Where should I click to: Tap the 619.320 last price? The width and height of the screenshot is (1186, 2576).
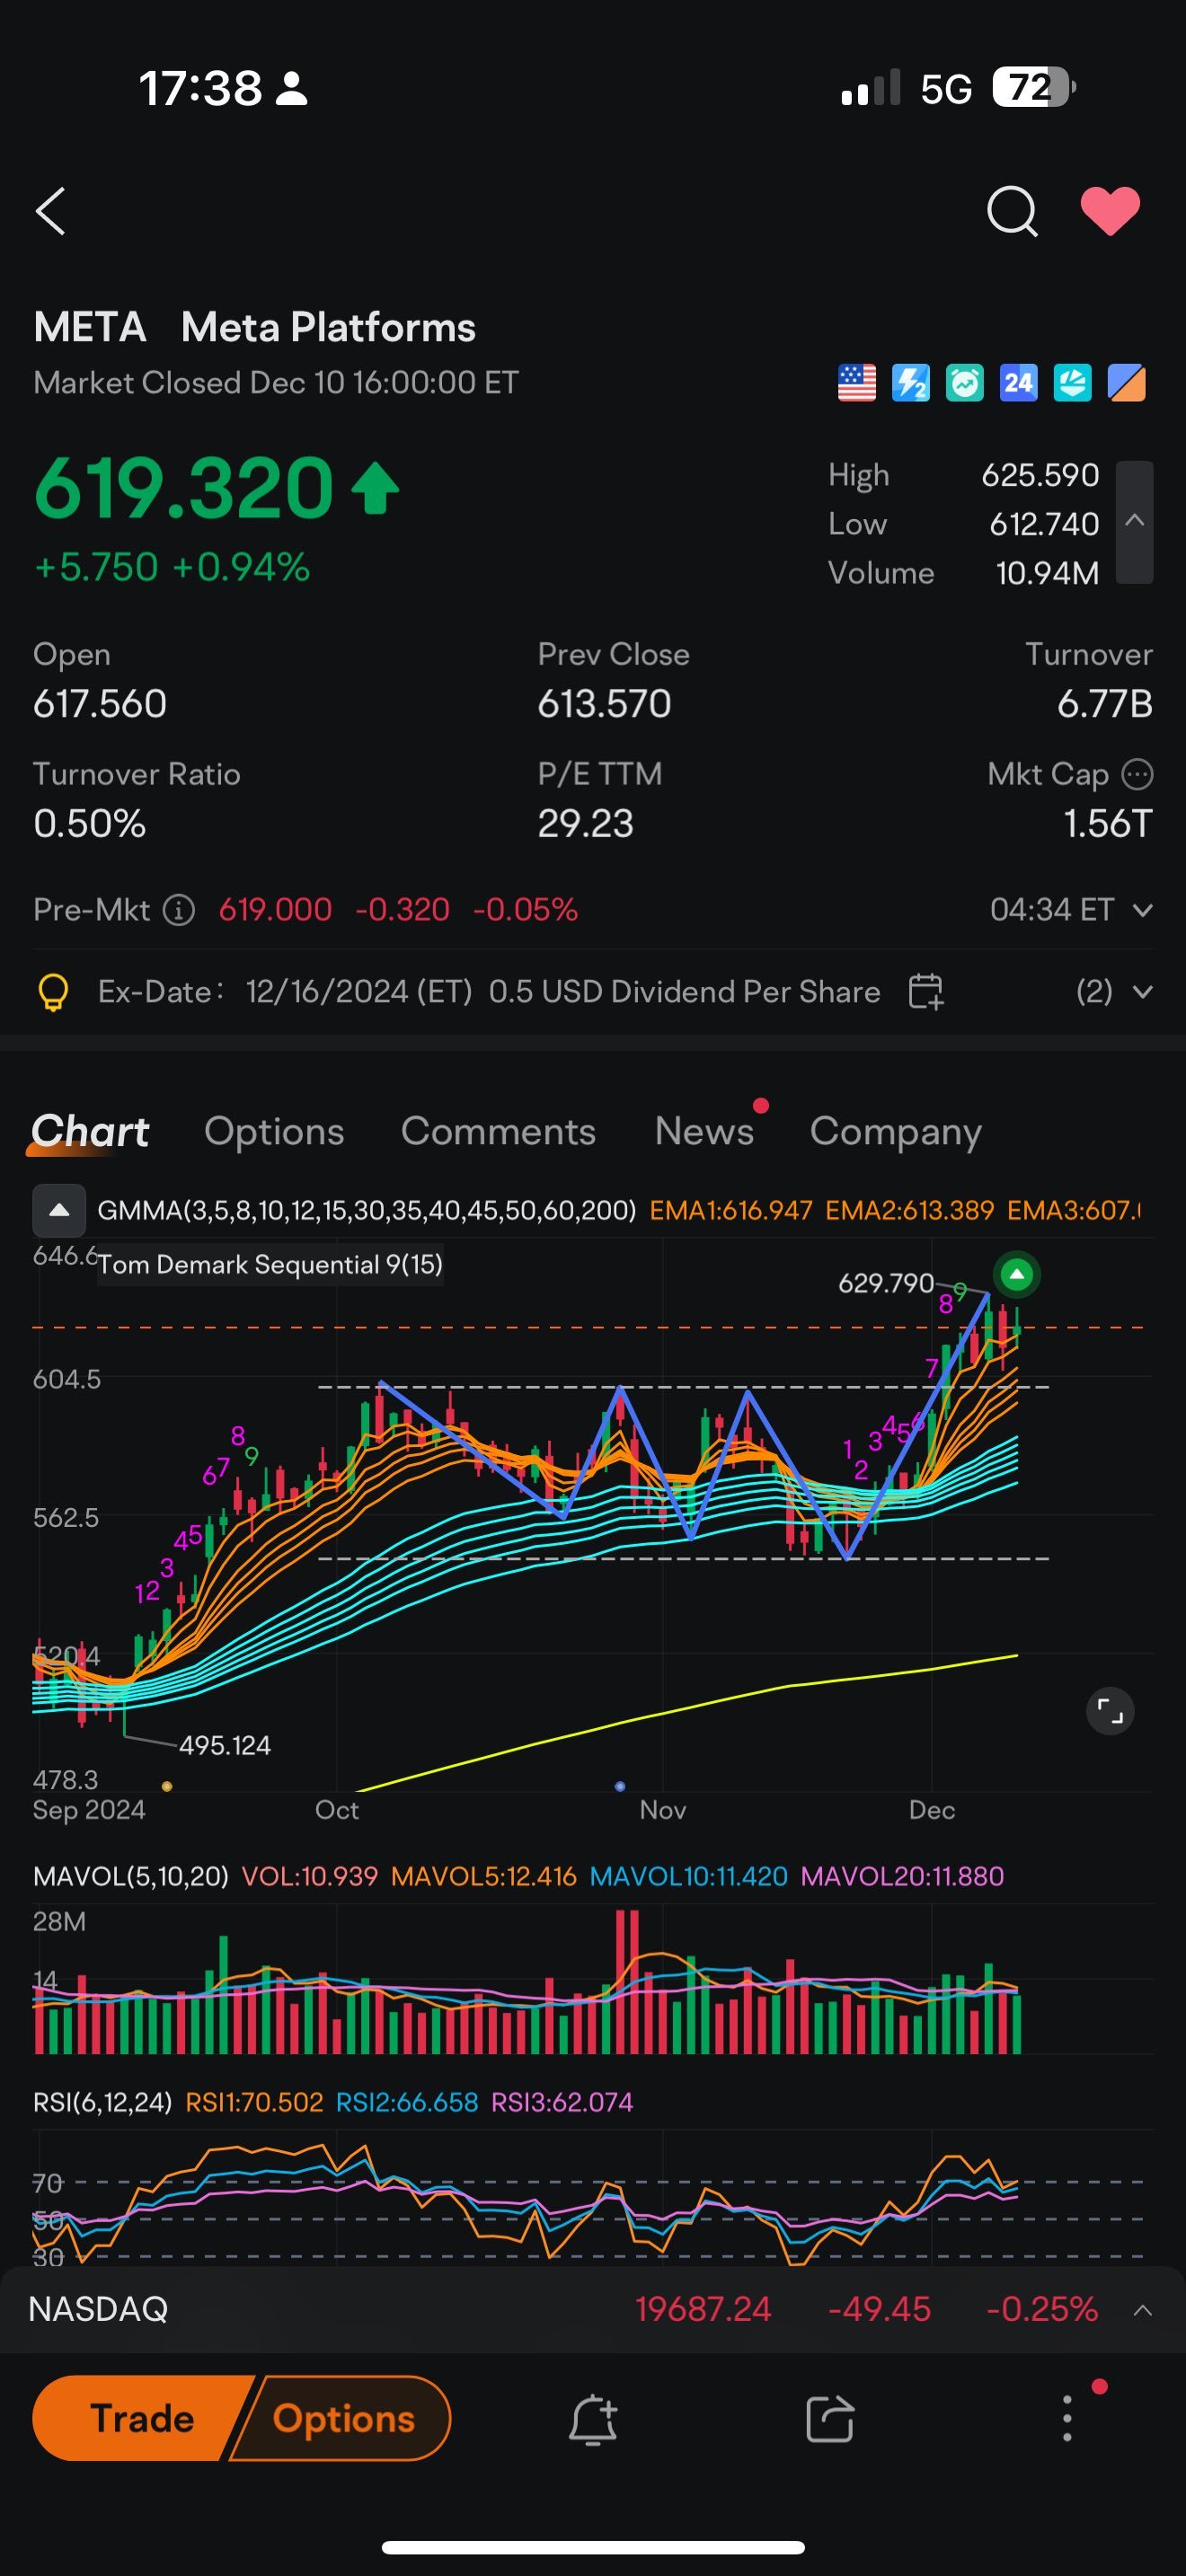coord(184,488)
